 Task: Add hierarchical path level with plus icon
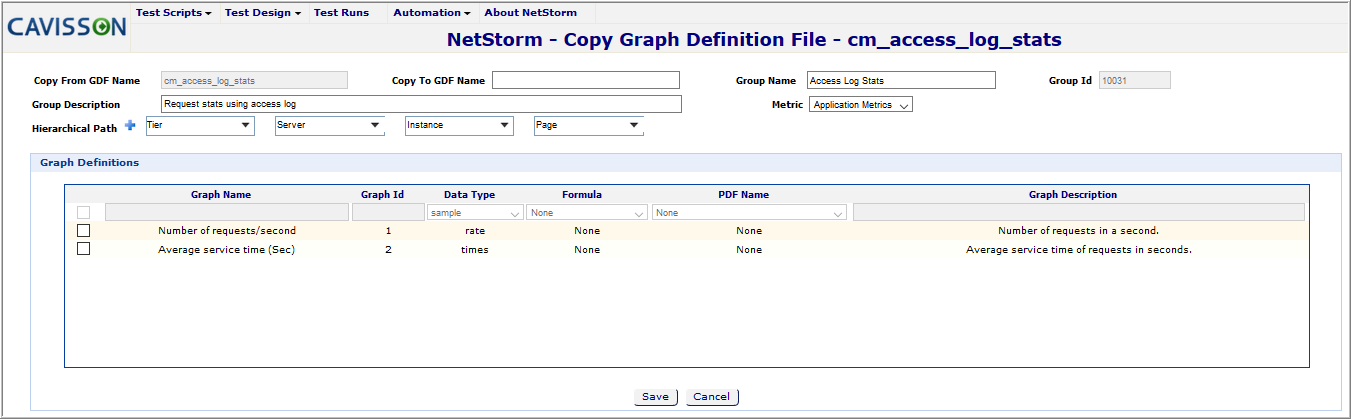pos(130,125)
